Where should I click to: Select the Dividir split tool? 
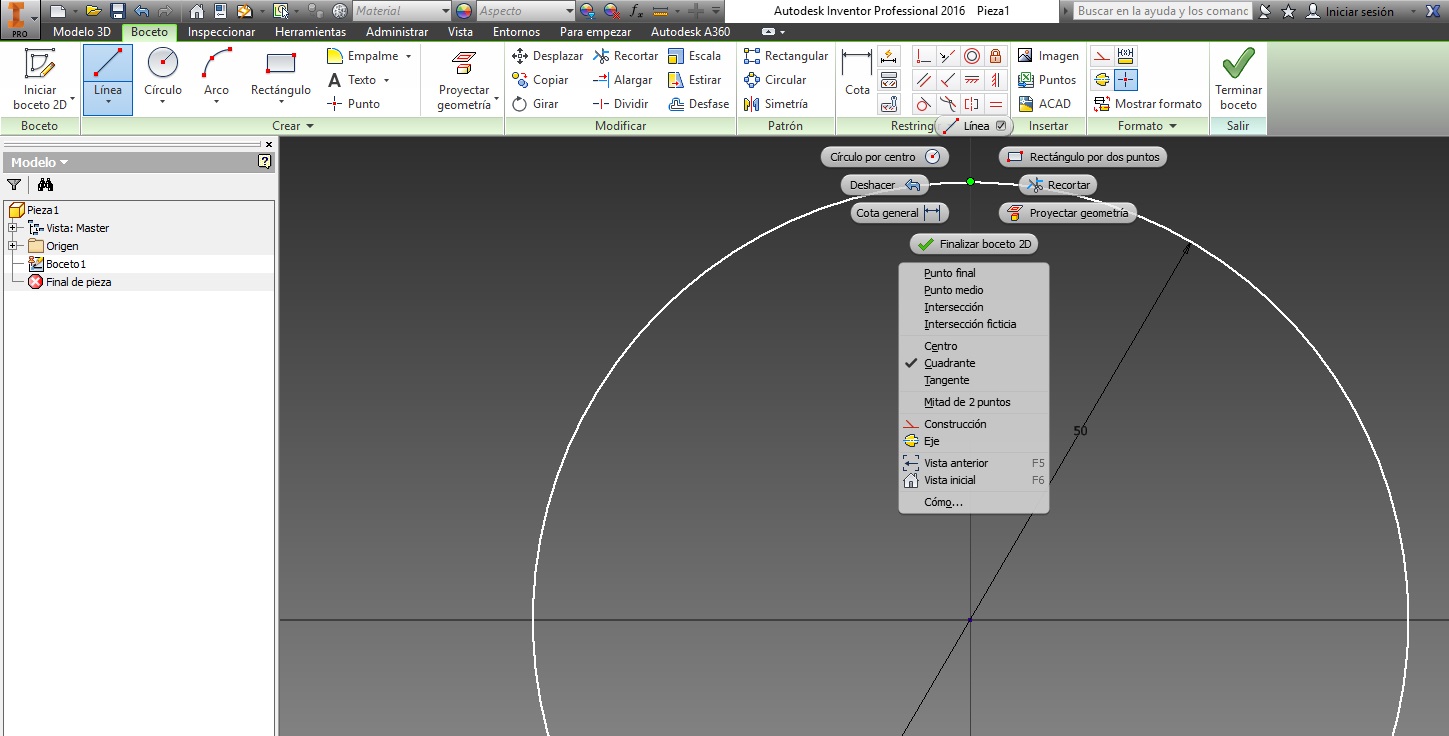click(621, 104)
